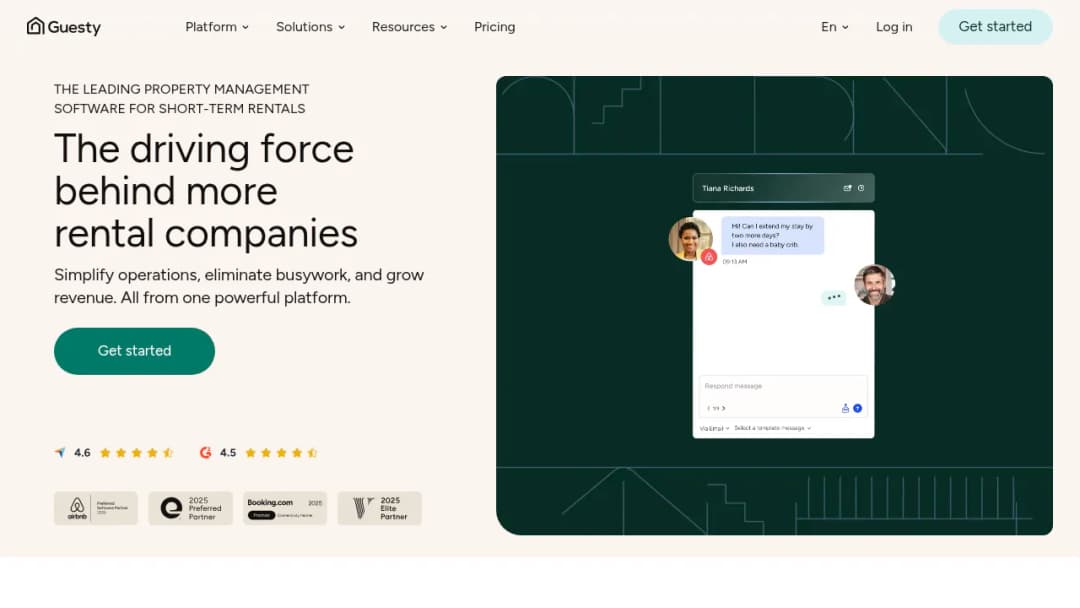Click the guest's avatar photo
The height and width of the screenshot is (608, 1080).
pyautogui.click(x=690, y=238)
